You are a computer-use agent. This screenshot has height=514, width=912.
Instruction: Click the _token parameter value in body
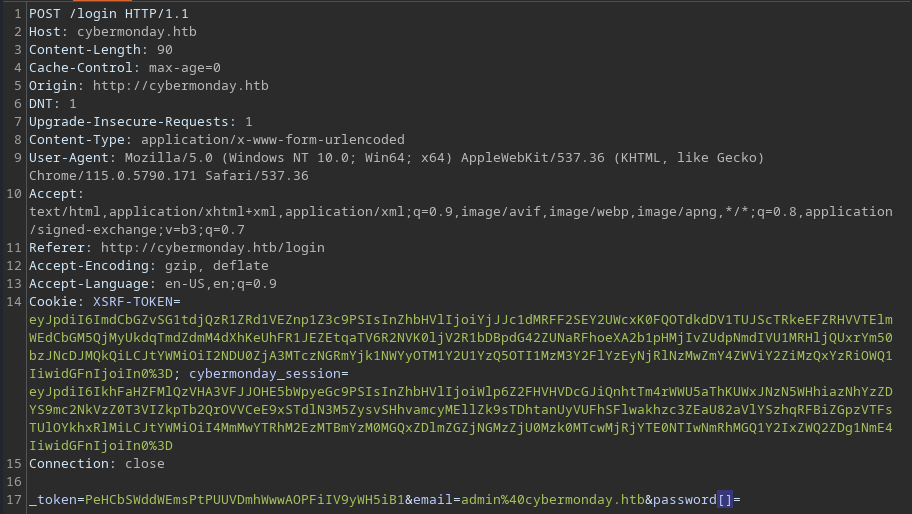click(245, 500)
